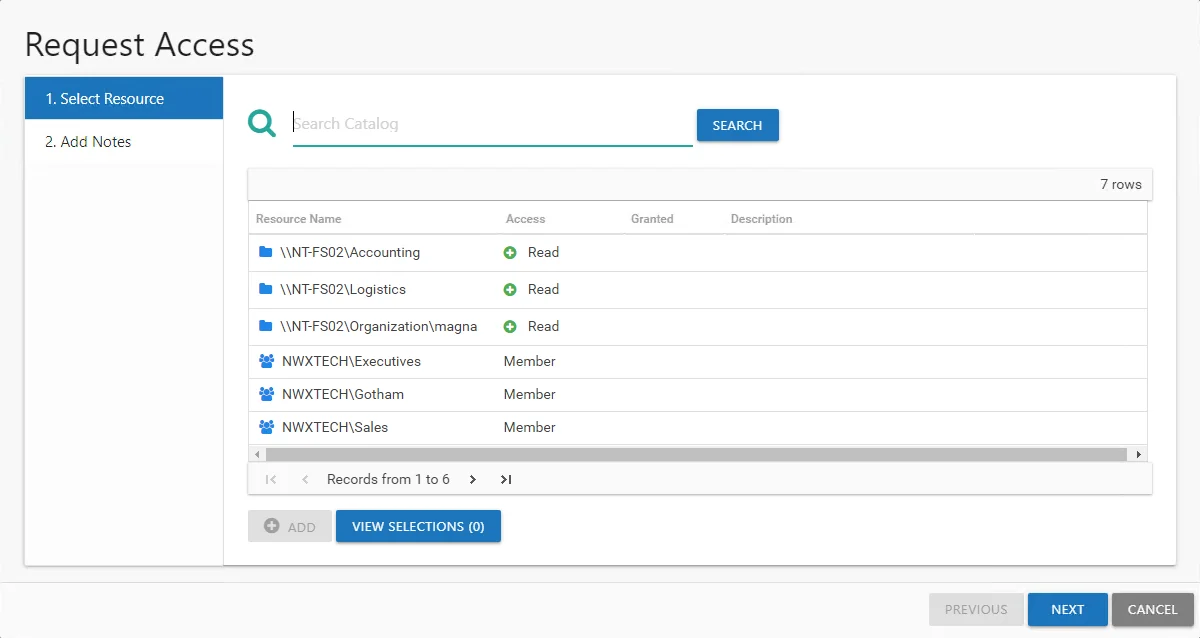Click left arrow of horizontal scrollbar
1200x638 pixels.
(257, 454)
